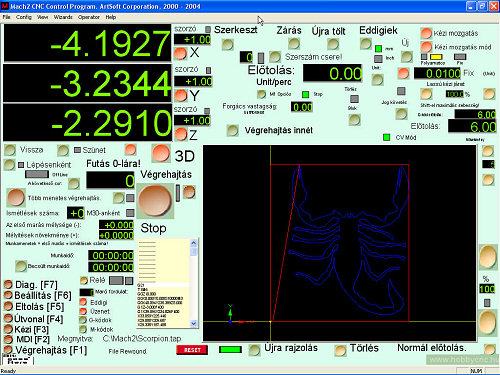Image resolution: width=500 pixels, height=375 pixels.
Task: Click the round Szerszám csere button
Action: 275,57
